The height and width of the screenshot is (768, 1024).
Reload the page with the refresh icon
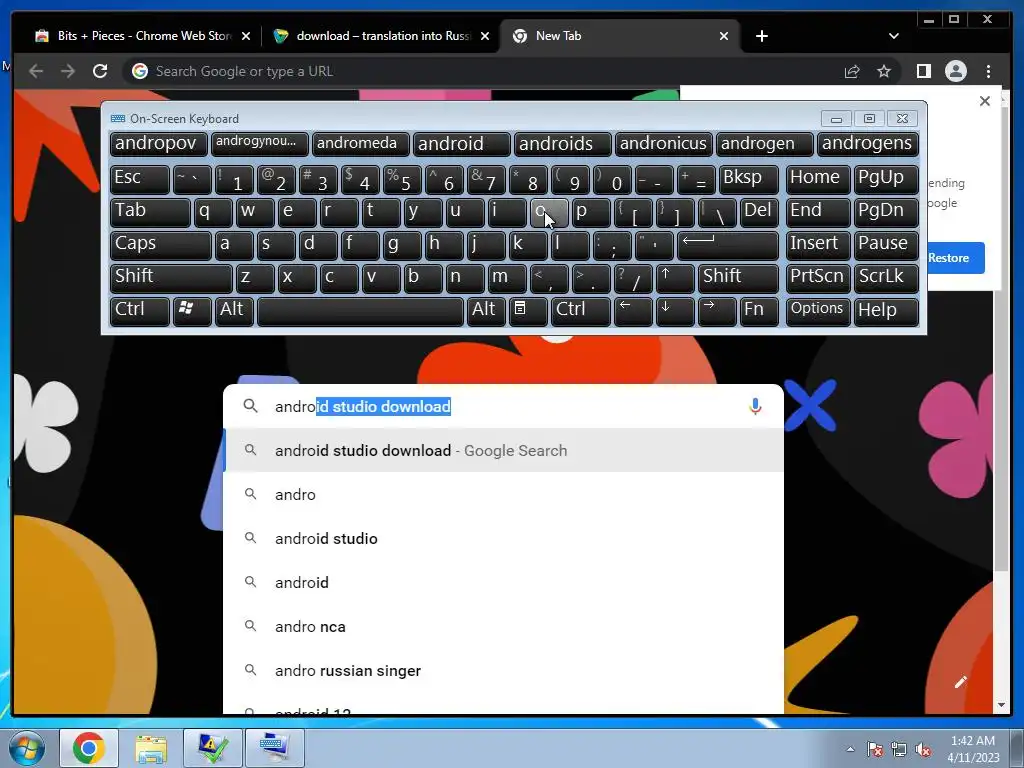point(99,71)
